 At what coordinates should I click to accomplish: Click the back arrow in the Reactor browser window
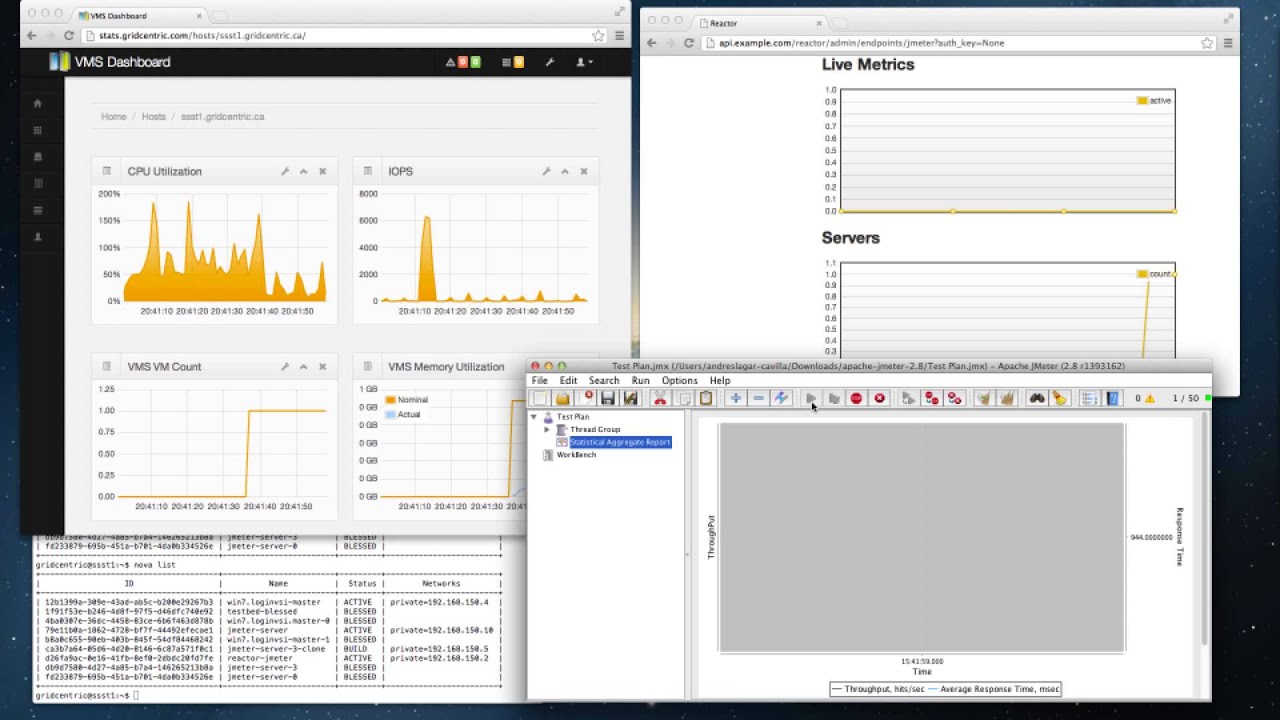(x=652, y=43)
